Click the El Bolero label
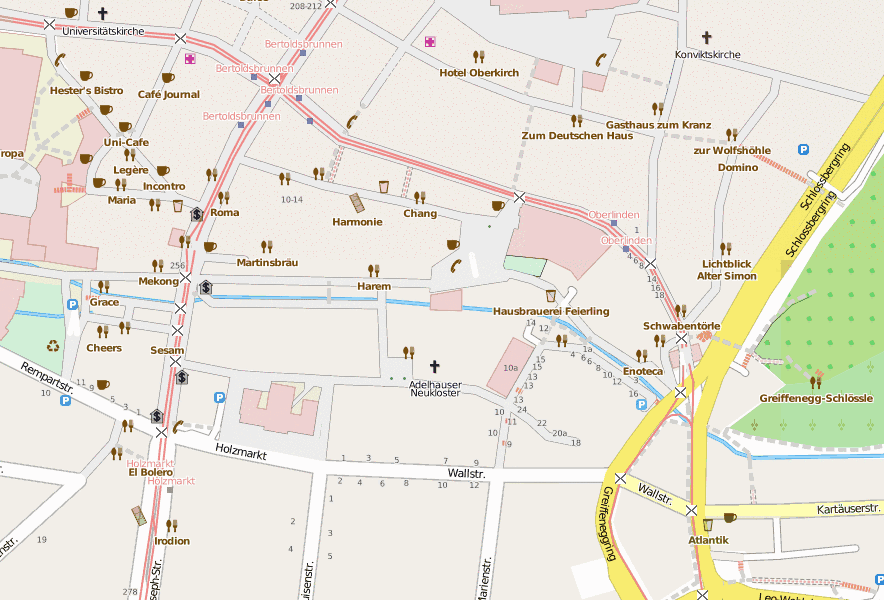This screenshot has width=884, height=600. coord(151,472)
